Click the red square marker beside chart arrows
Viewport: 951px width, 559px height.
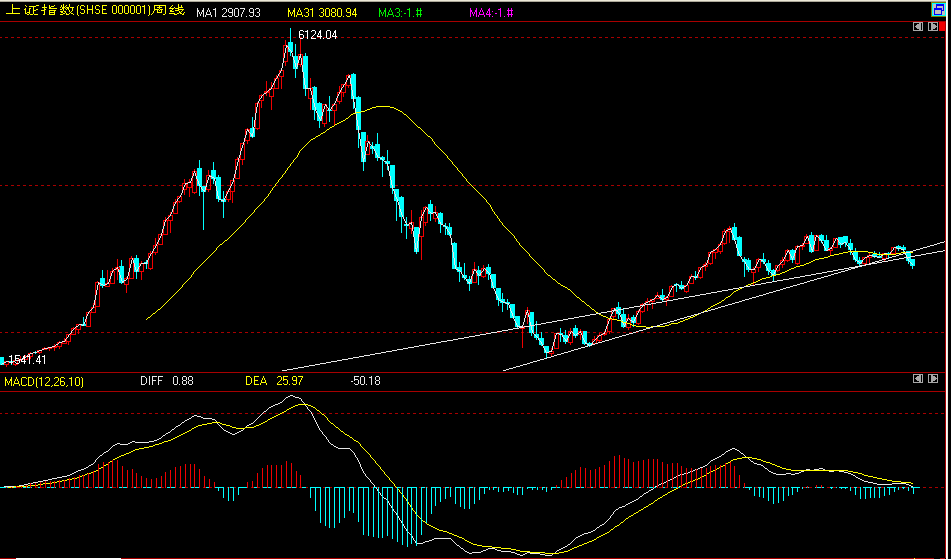943,28
